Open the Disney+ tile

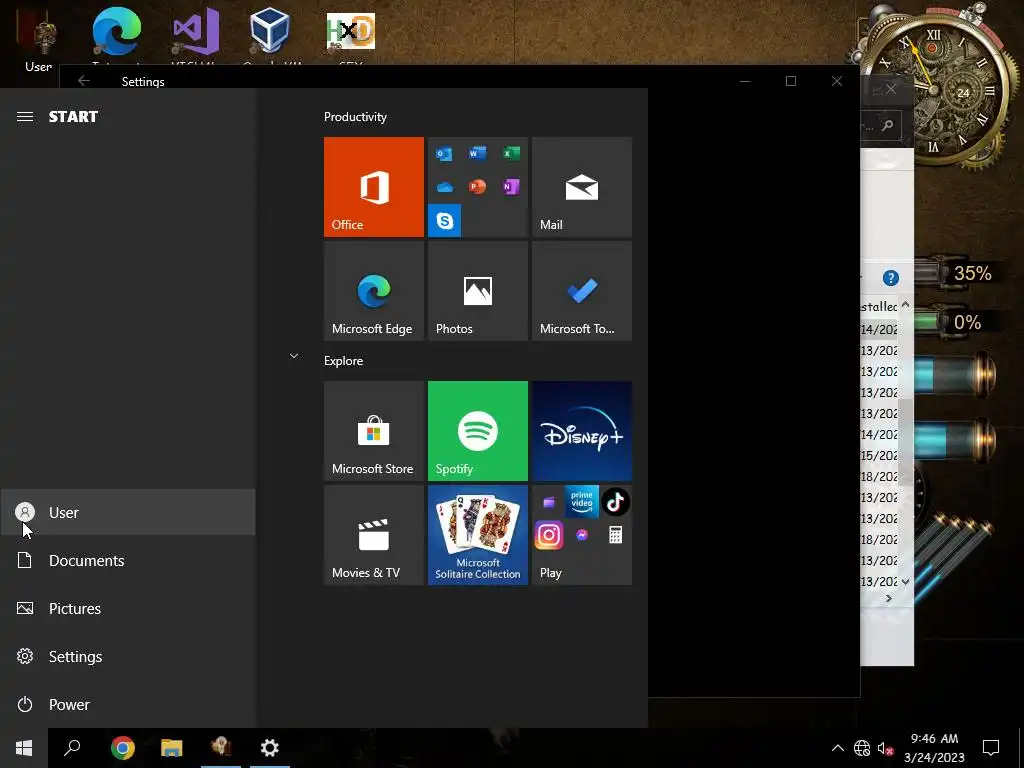coord(582,431)
